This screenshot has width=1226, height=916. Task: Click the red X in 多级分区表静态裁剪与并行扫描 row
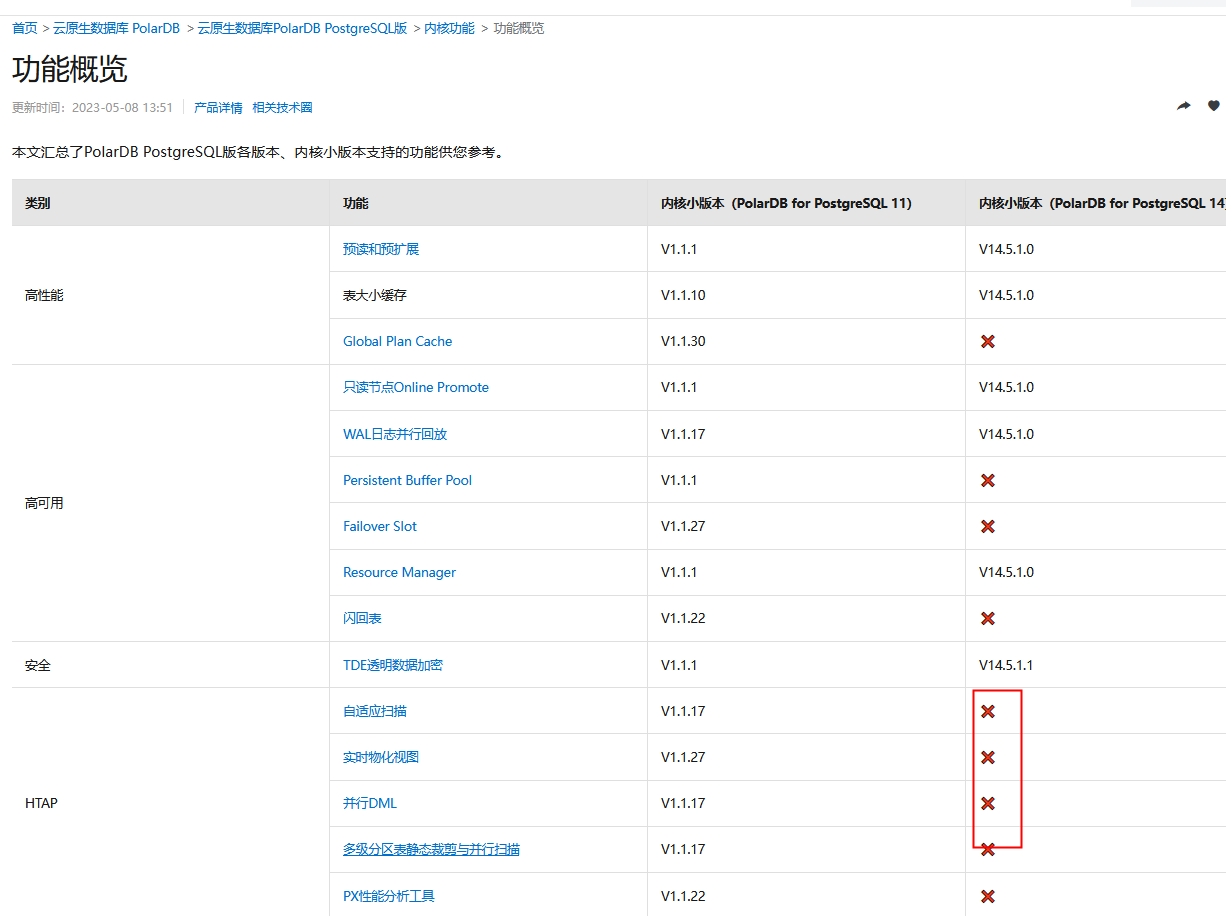coord(988,849)
